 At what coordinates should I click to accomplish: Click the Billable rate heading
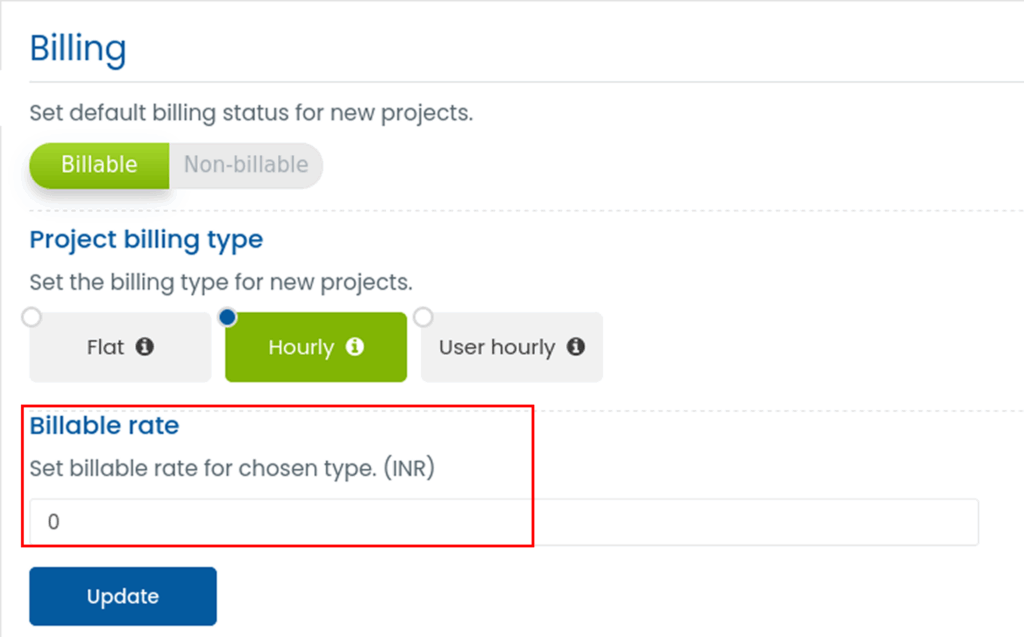104,425
